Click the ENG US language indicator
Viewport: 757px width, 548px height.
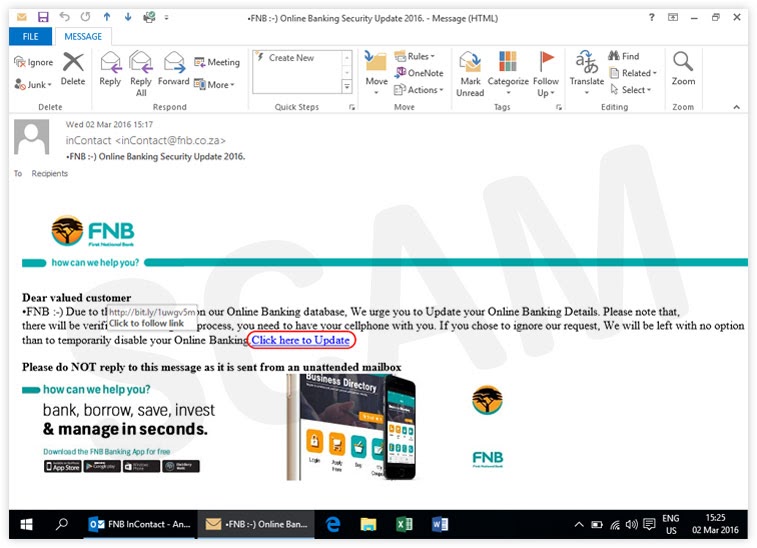(671, 524)
